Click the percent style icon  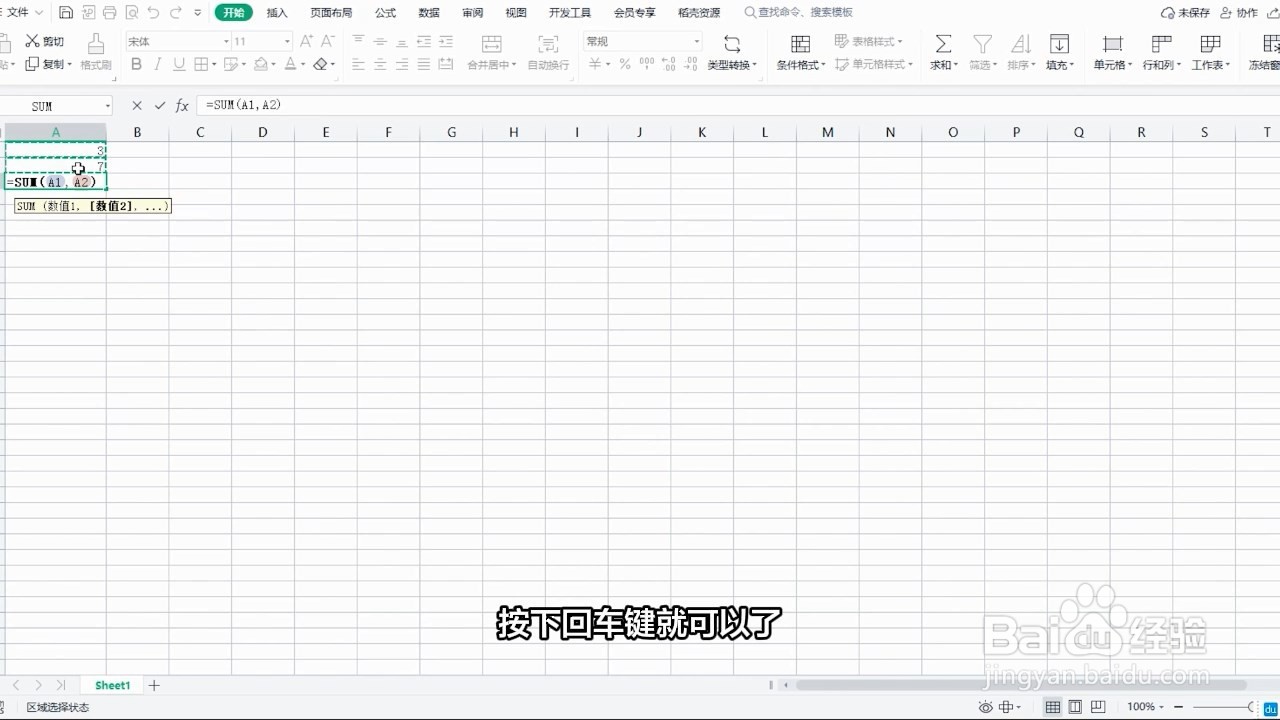625,64
